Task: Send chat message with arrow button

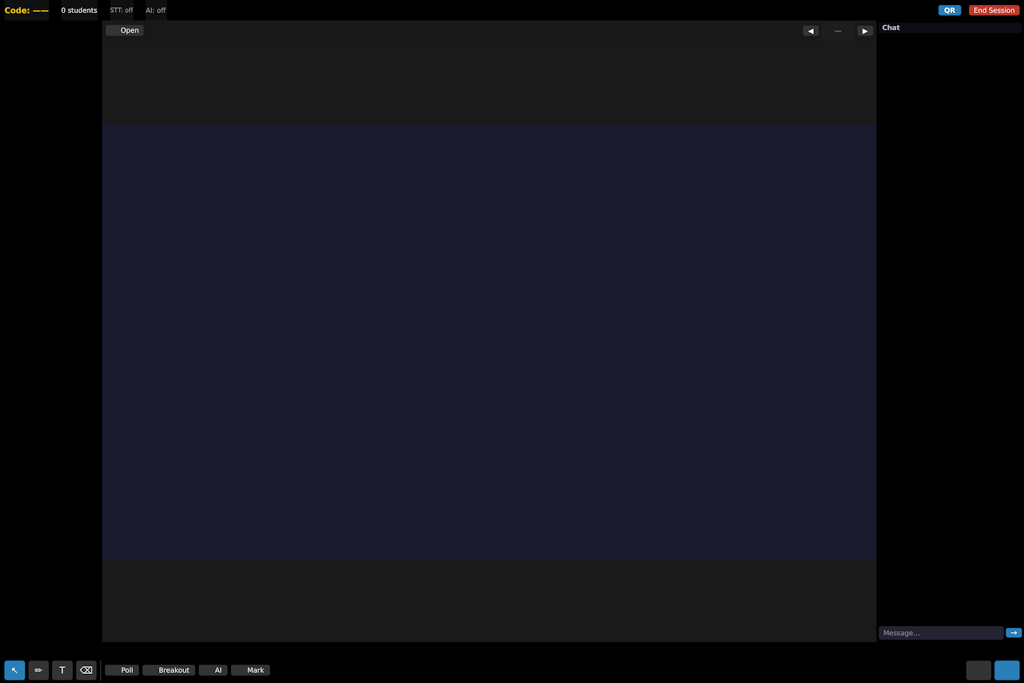Action: click(1014, 633)
